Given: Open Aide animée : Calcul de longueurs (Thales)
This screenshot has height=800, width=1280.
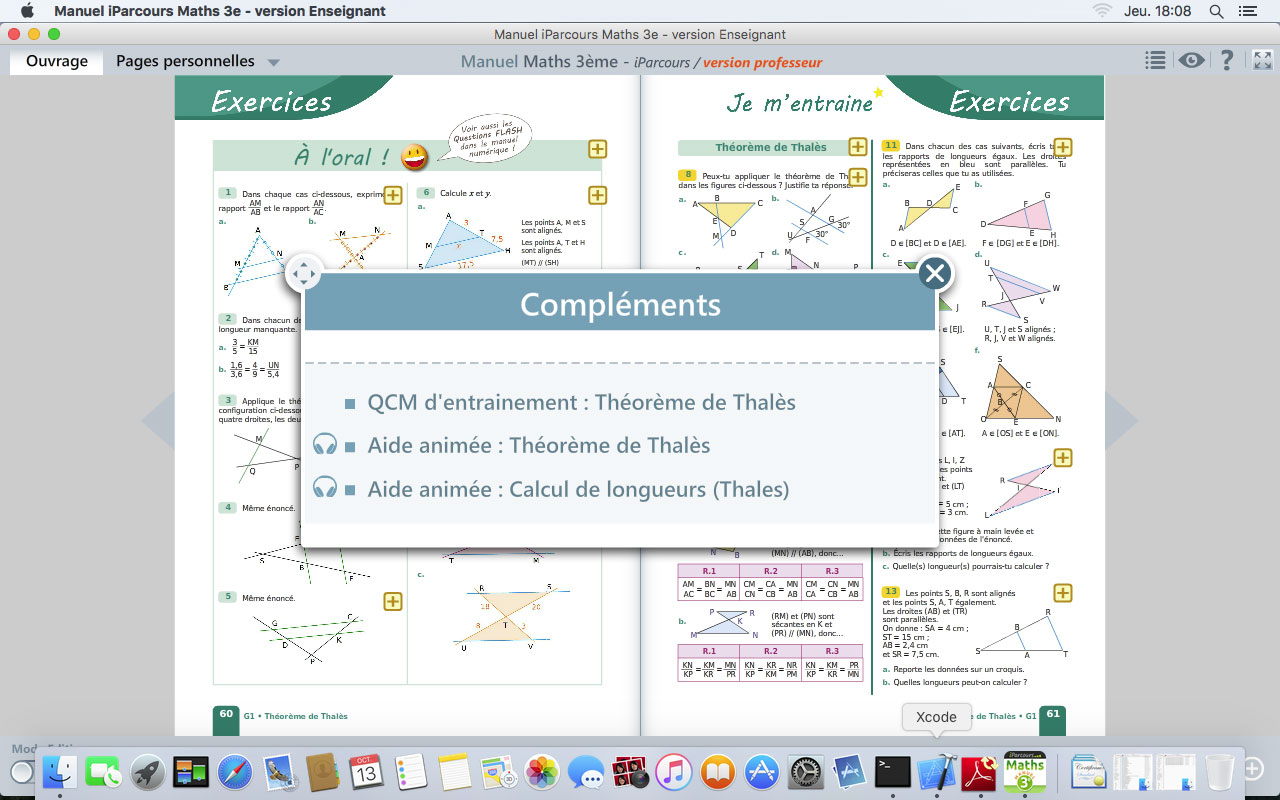Looking at the screenshot, I should click(578, 490).
